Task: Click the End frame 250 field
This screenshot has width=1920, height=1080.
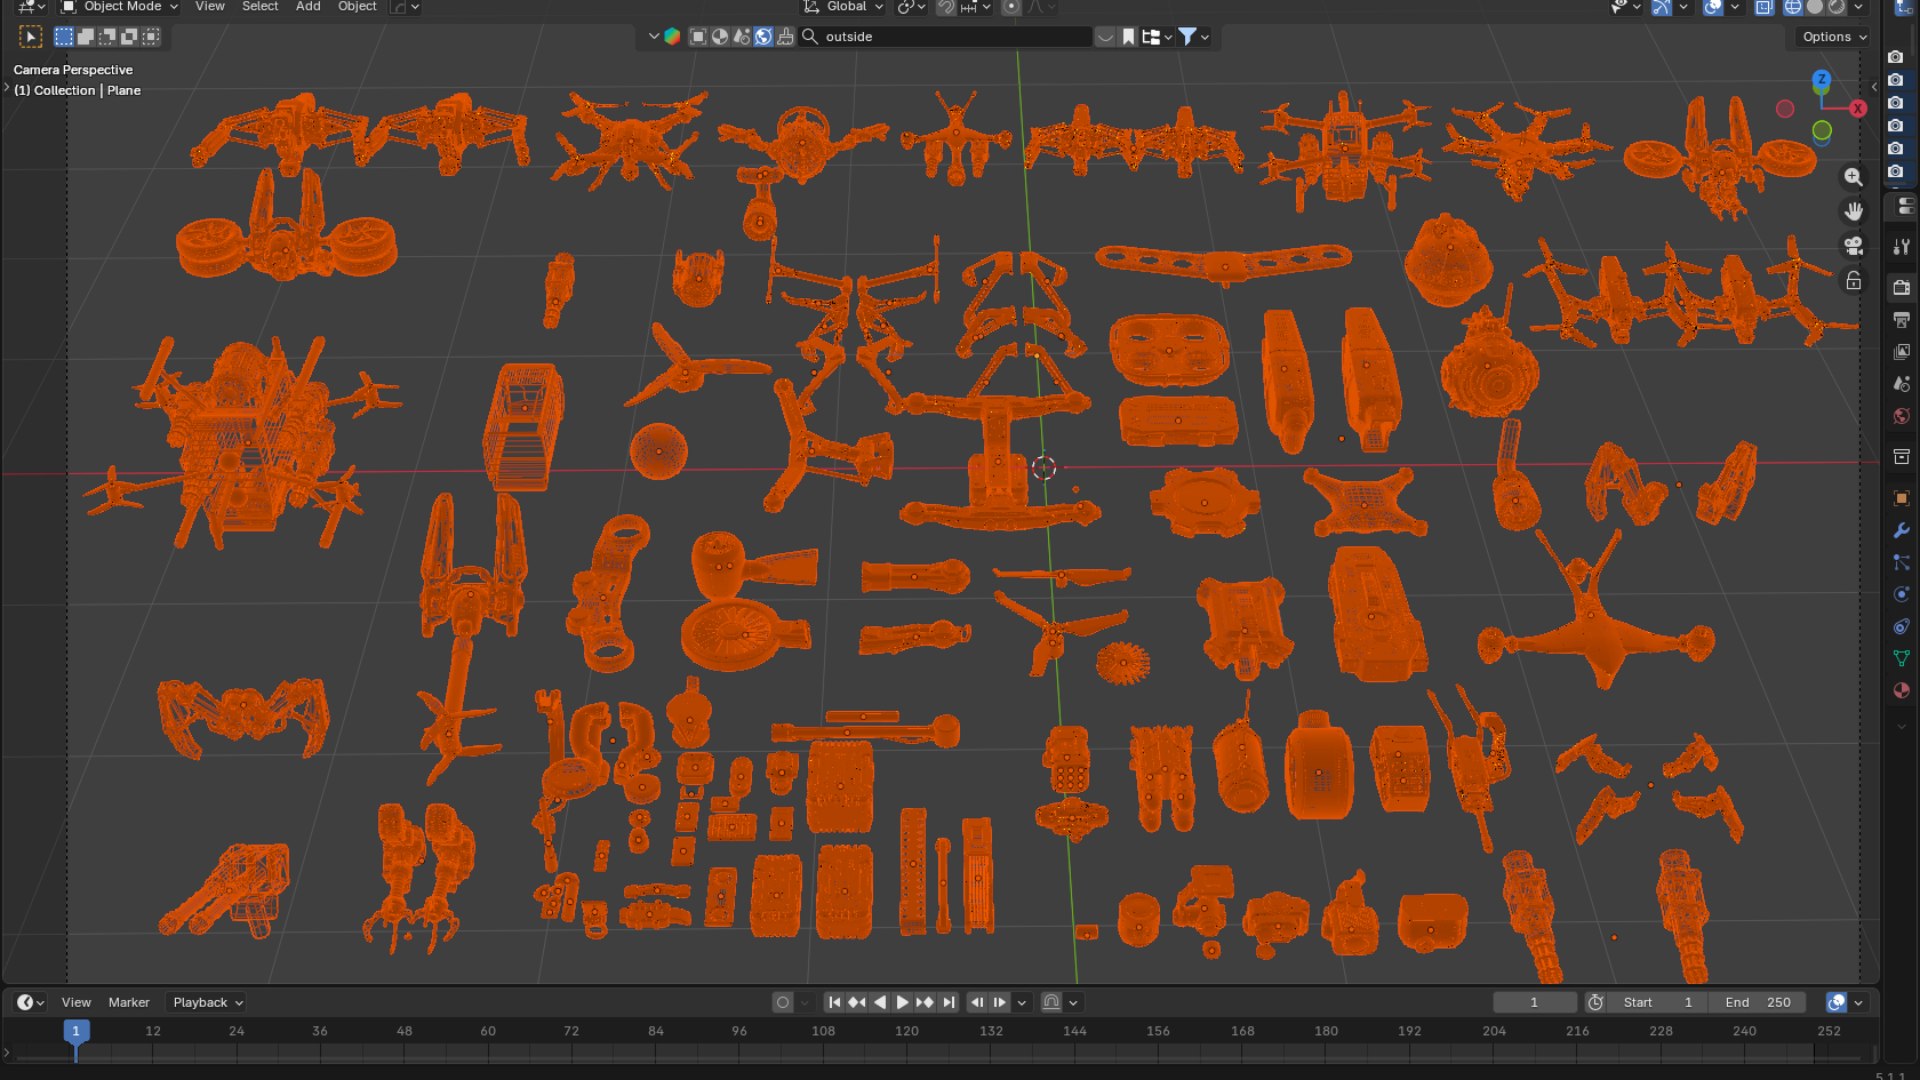Action: click(1758, 1002)
